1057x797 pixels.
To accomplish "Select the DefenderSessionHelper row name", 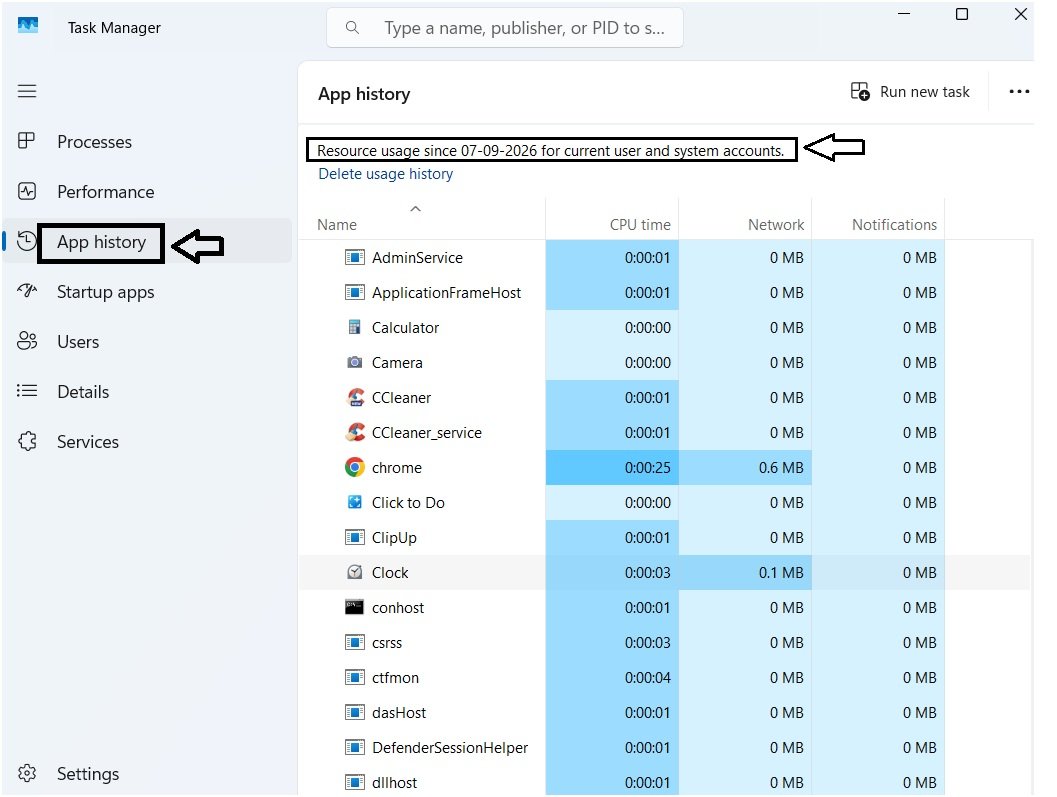I will click(x=450, y=748).
